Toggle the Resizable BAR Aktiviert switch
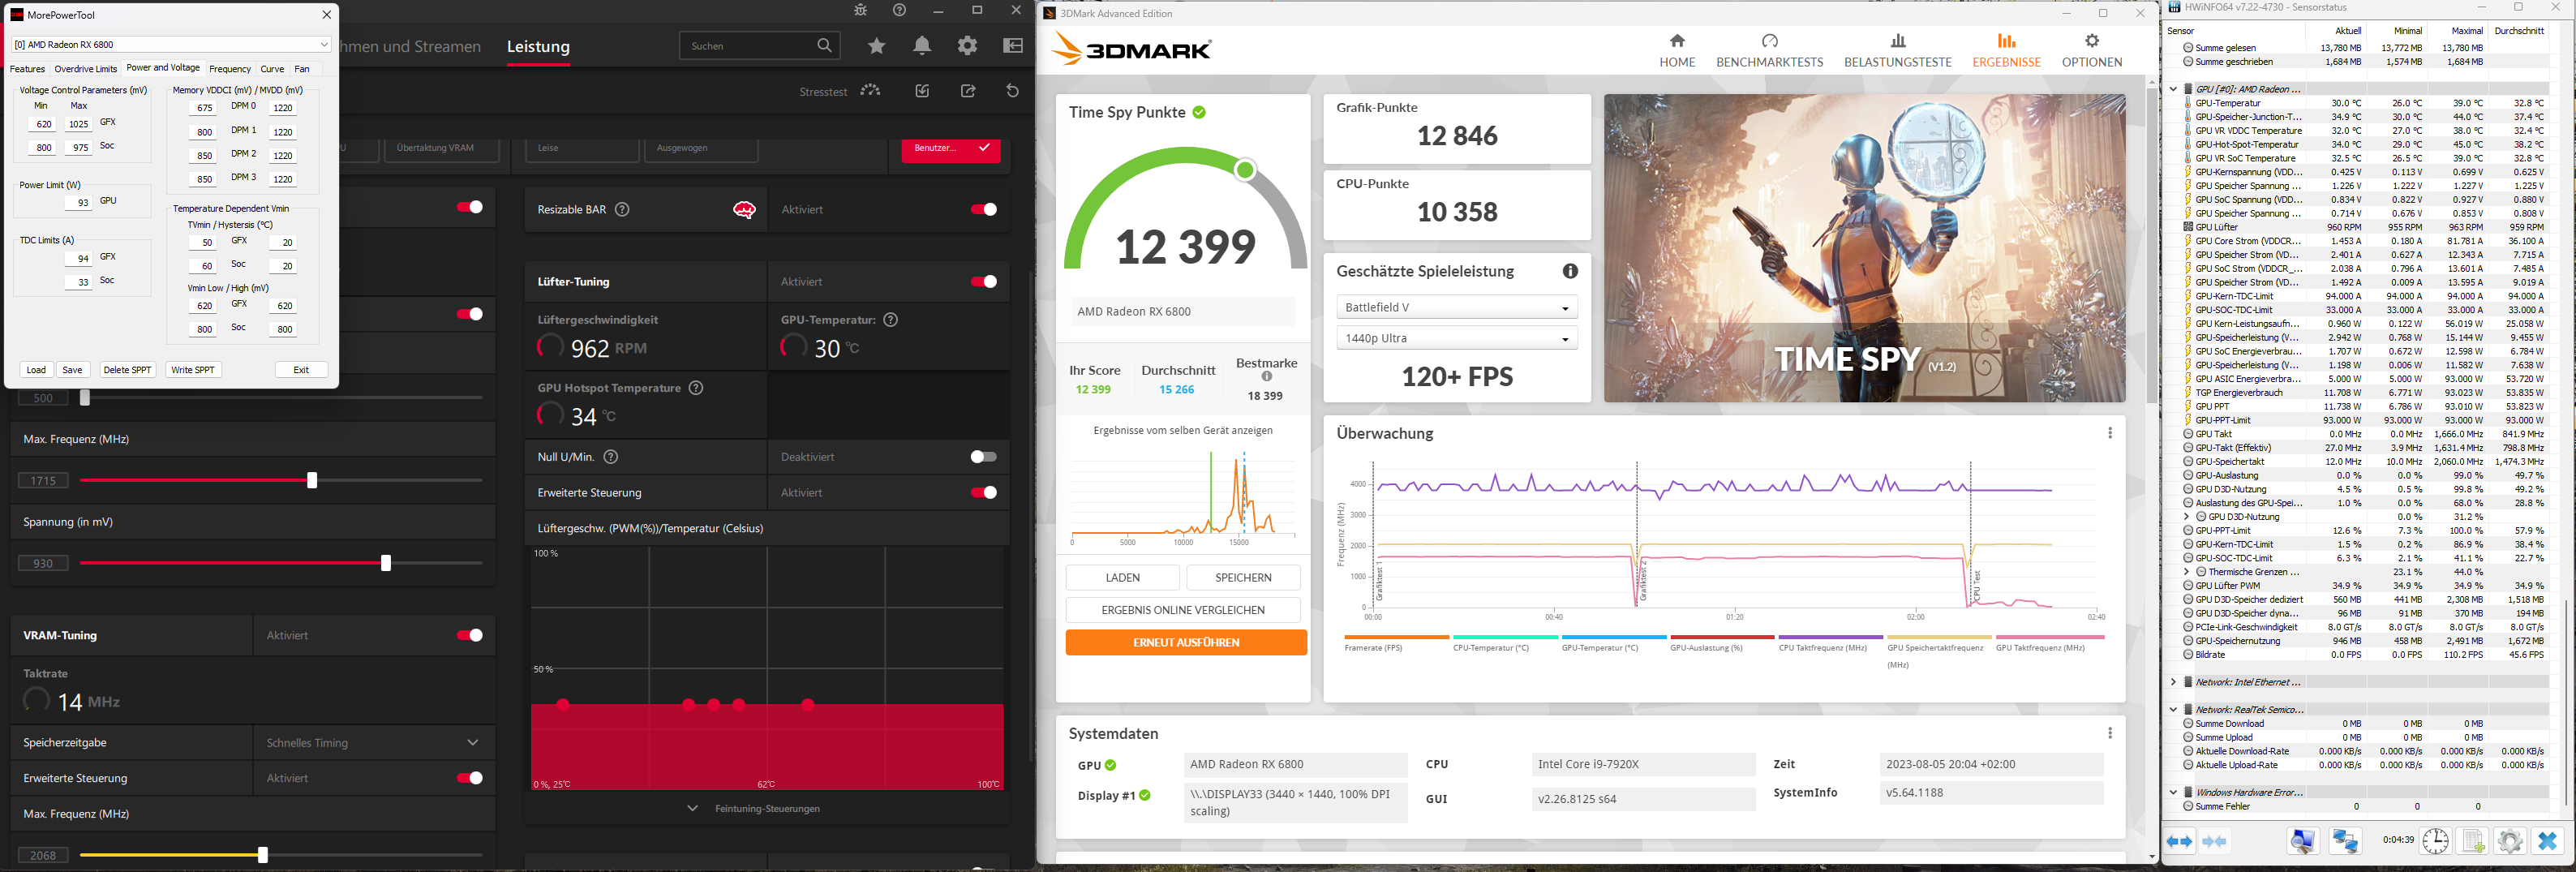Image resolution: width=2576 pixels, height=872 pixels. click(984, 209)
